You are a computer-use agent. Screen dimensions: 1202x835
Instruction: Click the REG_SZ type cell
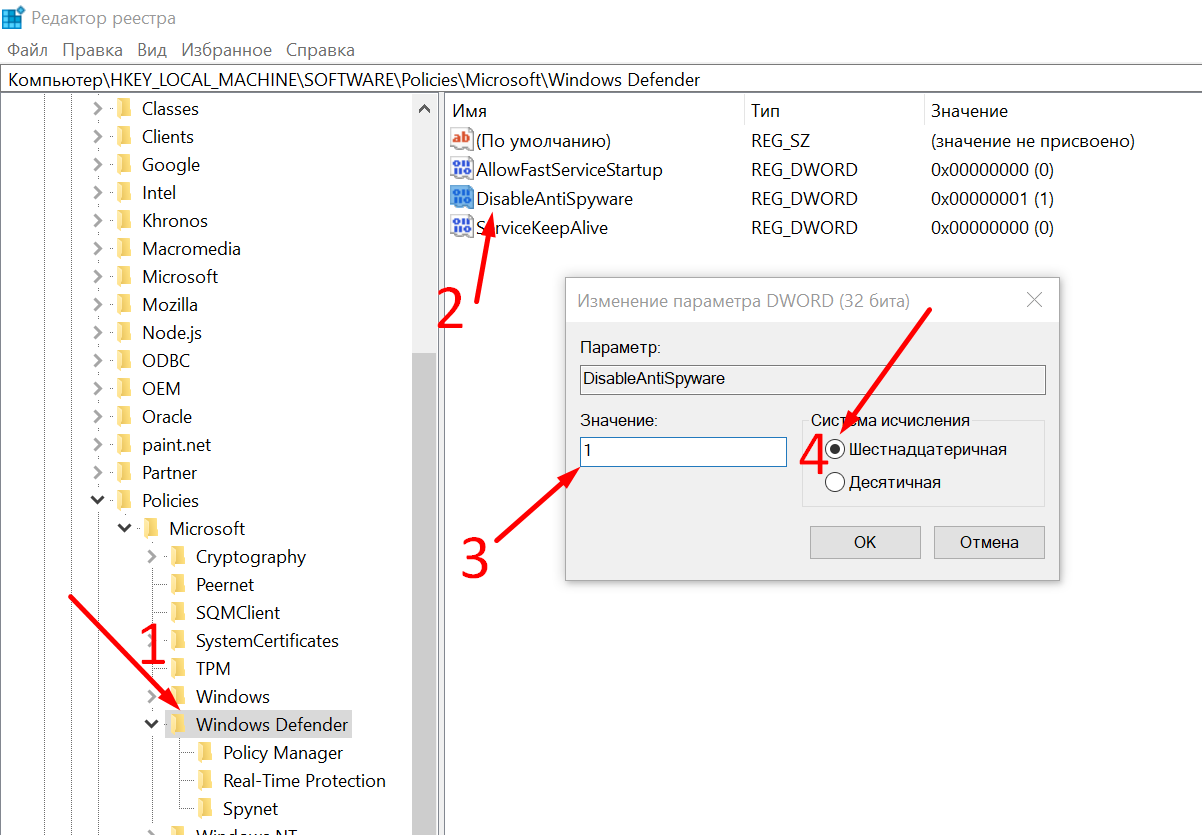(780, 141)
